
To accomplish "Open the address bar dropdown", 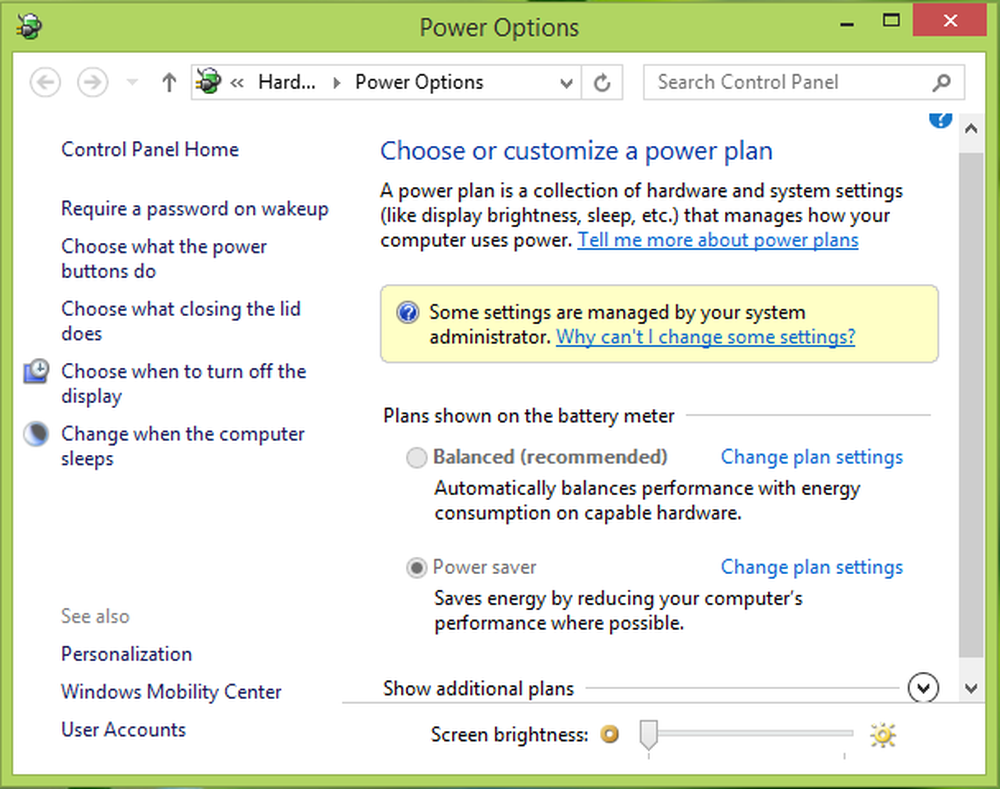I will 566,82.
